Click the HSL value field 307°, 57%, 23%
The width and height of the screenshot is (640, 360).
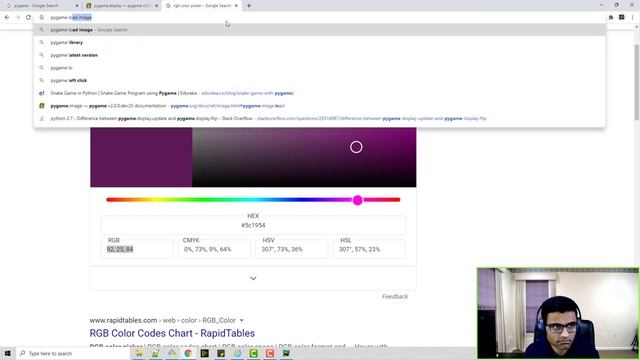[369, 249]
